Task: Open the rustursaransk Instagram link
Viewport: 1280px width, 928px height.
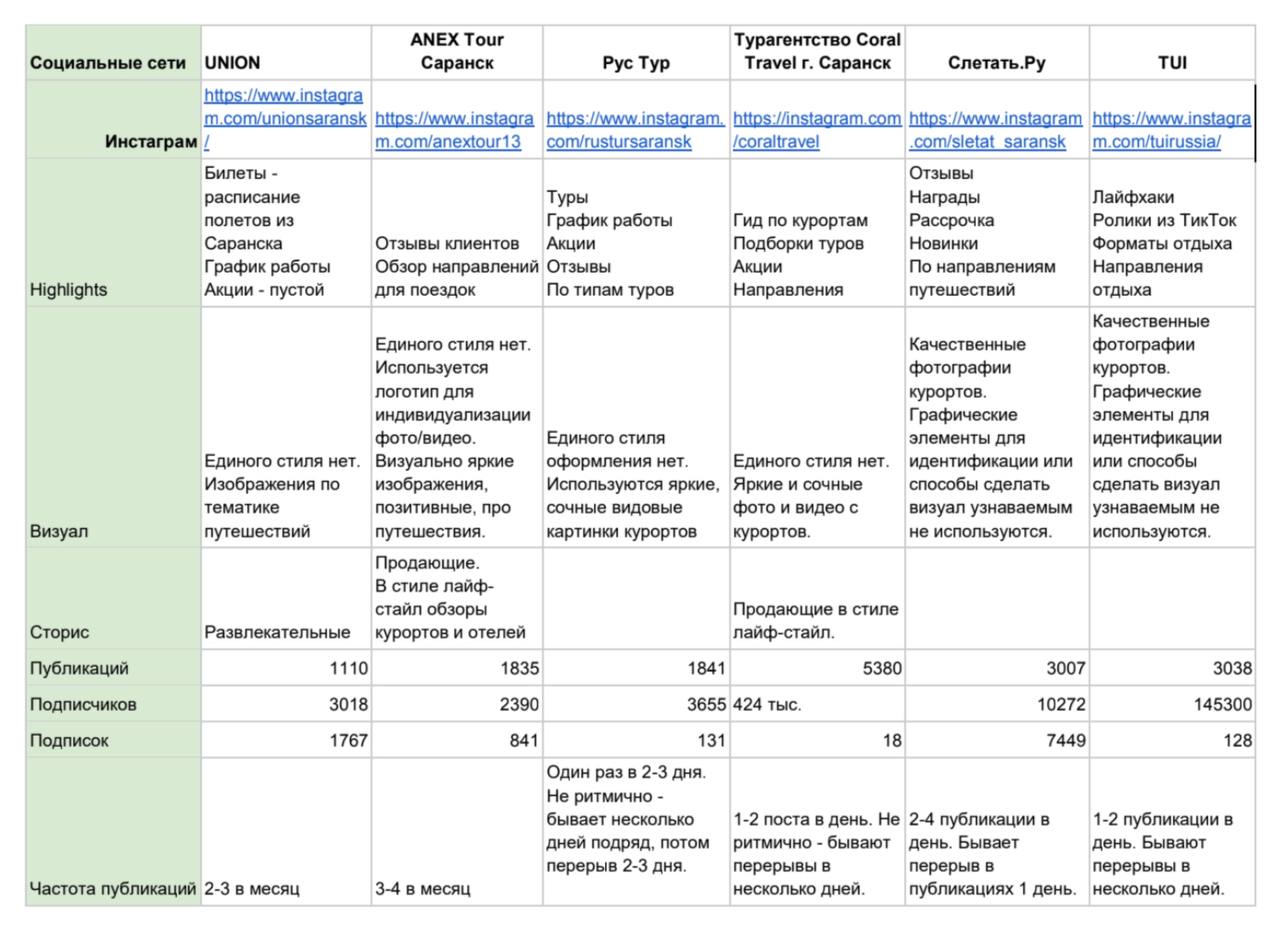Action: (635, 130)
